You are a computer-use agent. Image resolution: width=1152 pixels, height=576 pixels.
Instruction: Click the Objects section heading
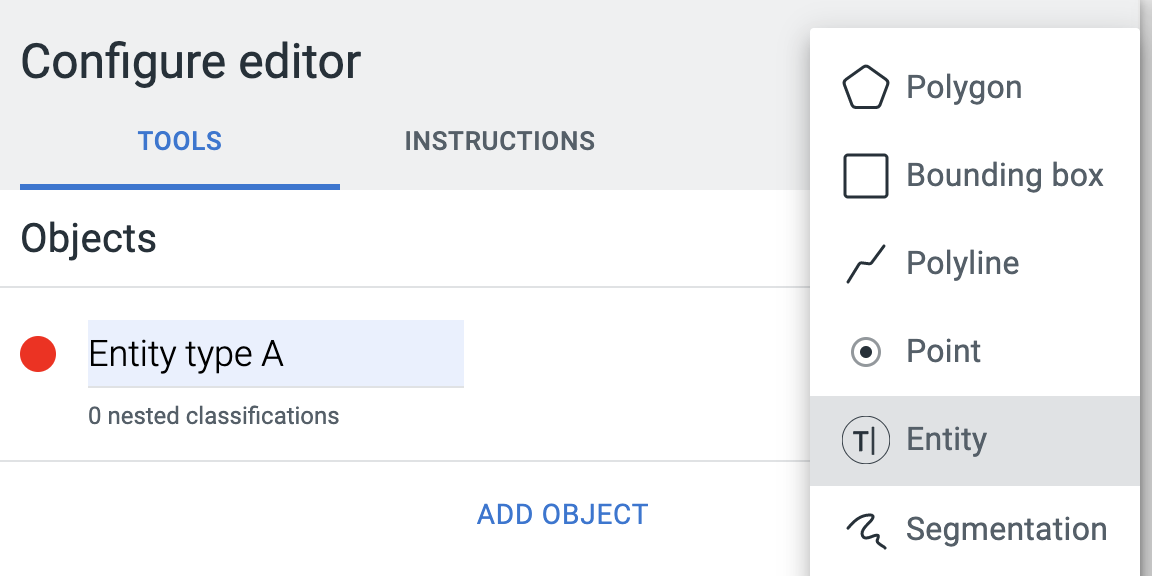88,238
